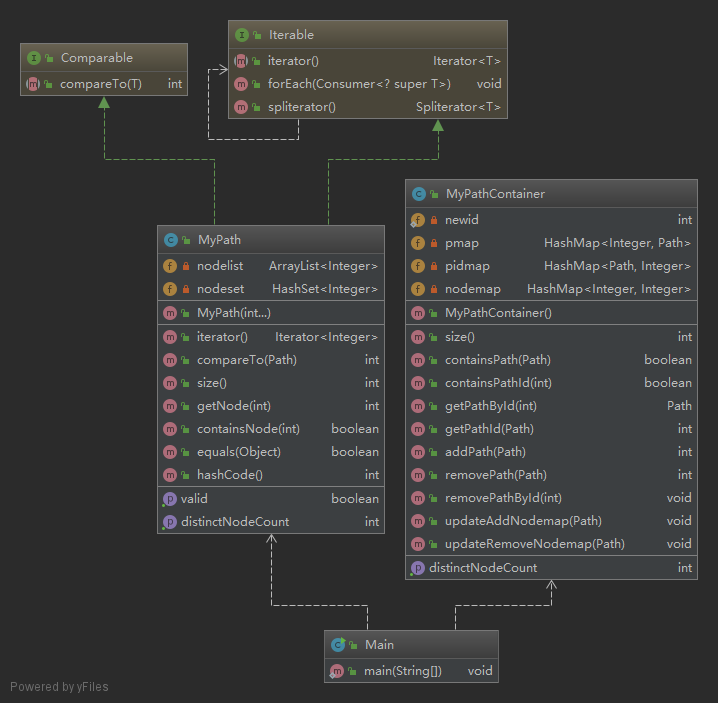Click the Powered by yFiles label
Screen dimensions: 718x703
tap(60, 687)
